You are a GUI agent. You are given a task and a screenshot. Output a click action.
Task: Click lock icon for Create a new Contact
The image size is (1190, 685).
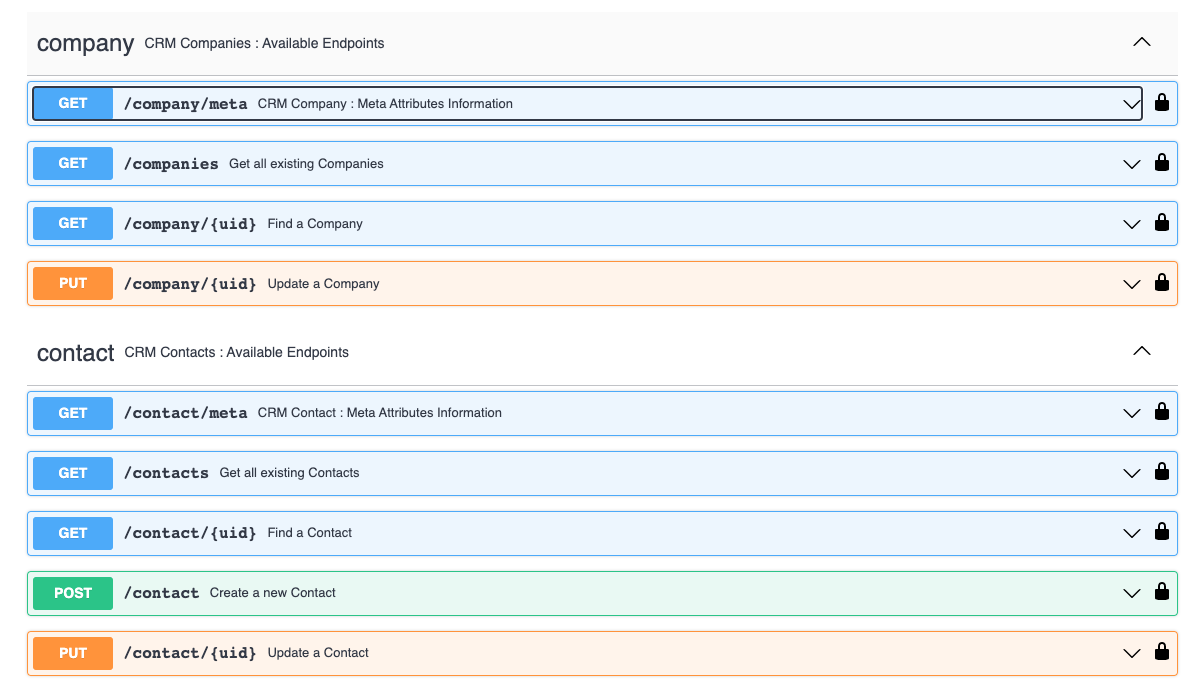[x=1161, y=591]
